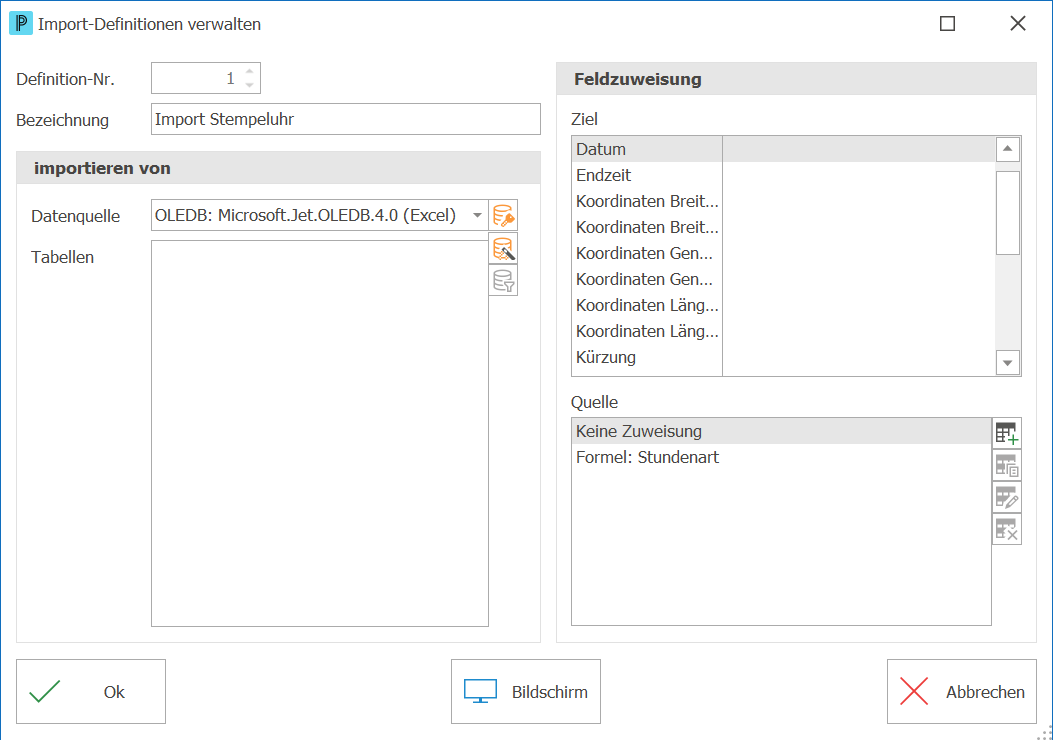Select Kürzung in the Ziel list

[783, 357]
